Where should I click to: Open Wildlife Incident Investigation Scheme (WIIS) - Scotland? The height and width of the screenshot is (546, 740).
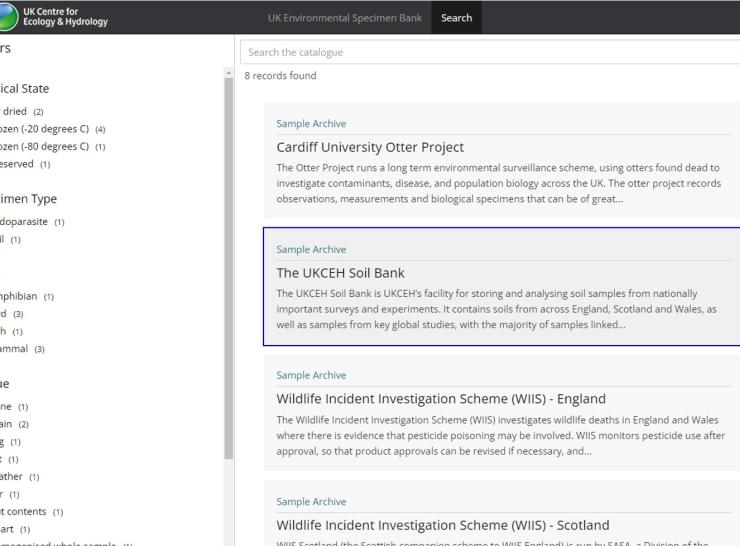443,525
